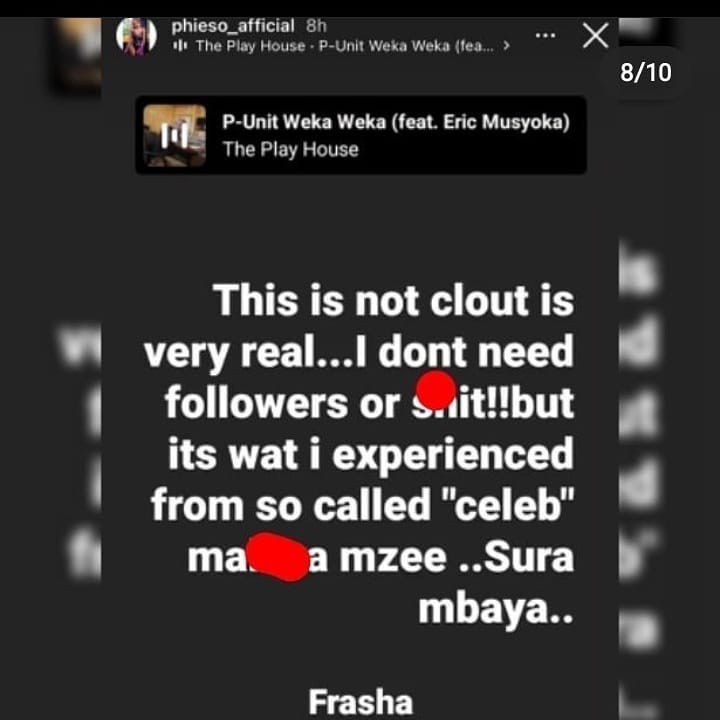
Task: Tap the P-Unit Weka Weka music sticker title
Action: pyautogui.click(x=396, y=122)
